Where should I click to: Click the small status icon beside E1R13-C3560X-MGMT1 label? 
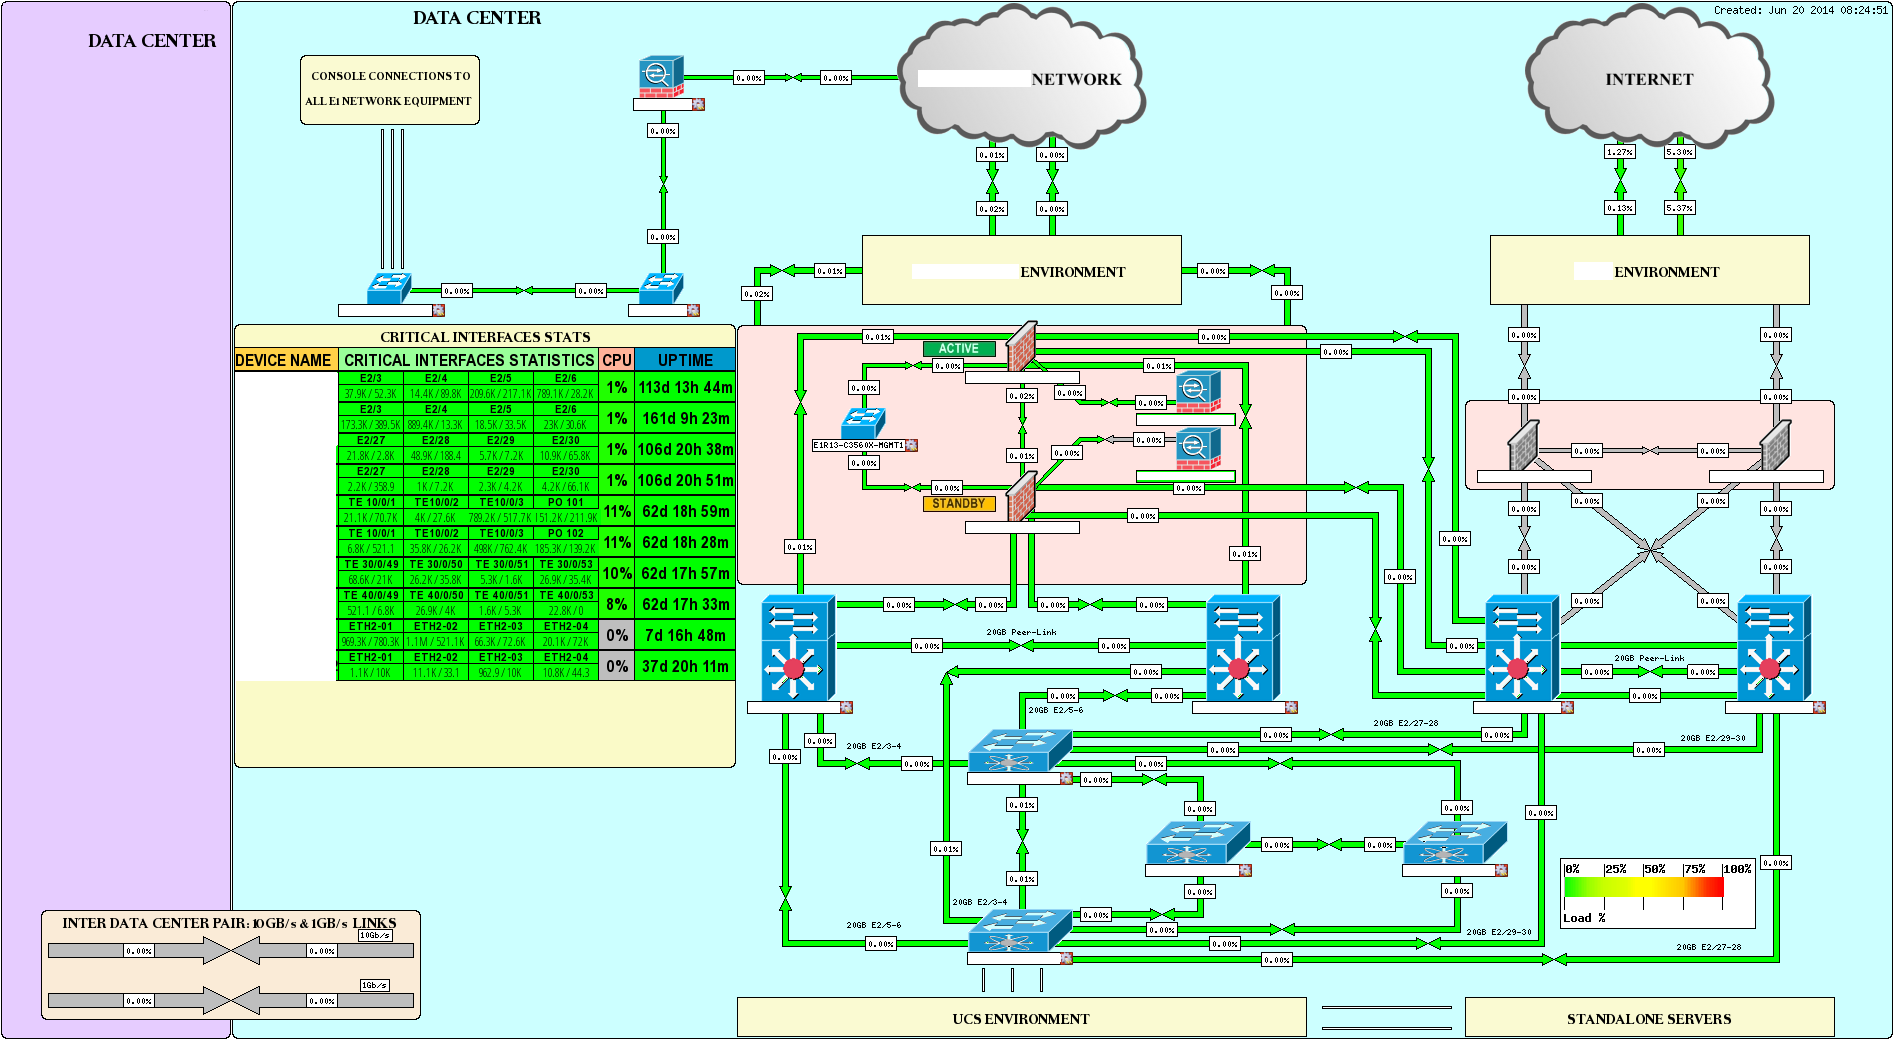pyautogui.click(x=911, y=445)
